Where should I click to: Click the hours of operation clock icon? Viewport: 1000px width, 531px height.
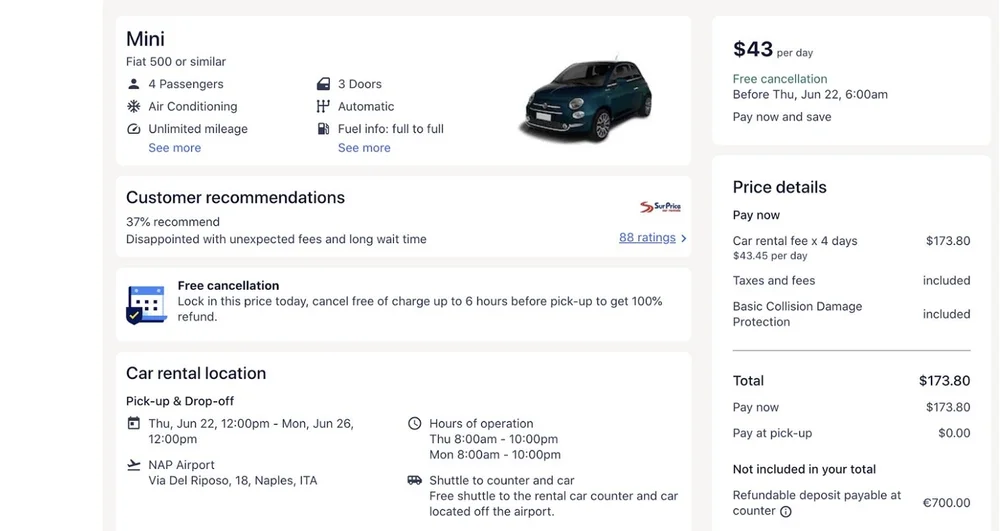[x=415, y=423]
